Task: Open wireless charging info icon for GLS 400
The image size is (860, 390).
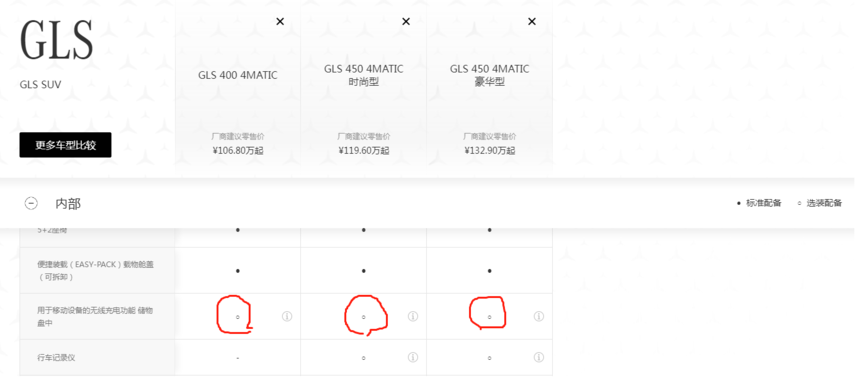Action: click(287, 316)
